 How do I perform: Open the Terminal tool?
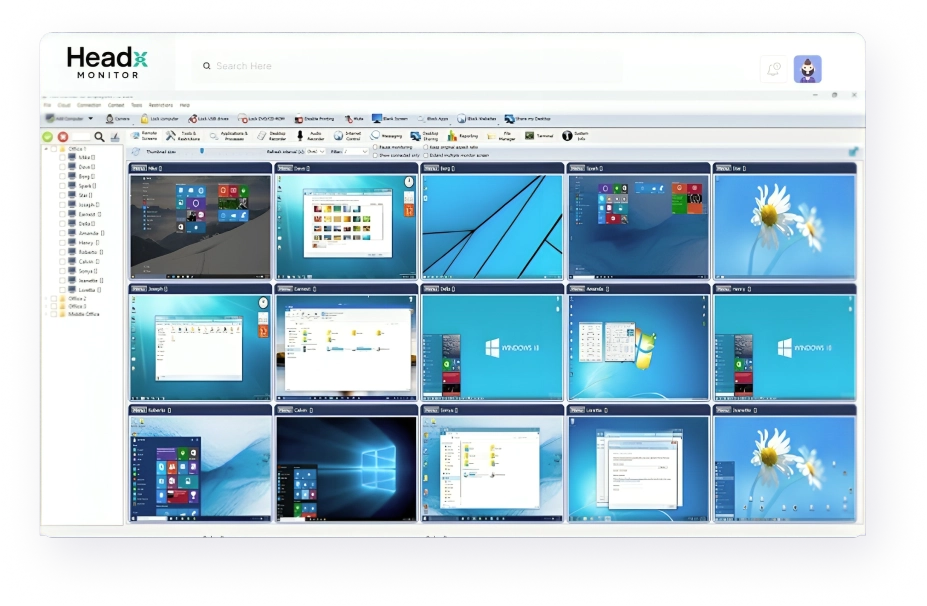click(530, 135)
